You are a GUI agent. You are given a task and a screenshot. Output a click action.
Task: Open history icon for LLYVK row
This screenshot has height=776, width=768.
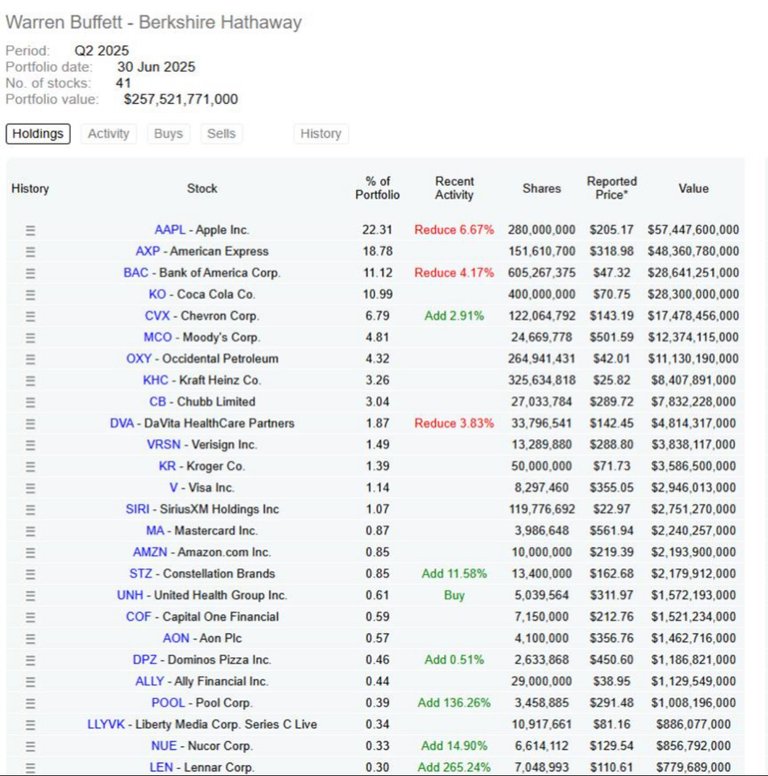(30, 725)
